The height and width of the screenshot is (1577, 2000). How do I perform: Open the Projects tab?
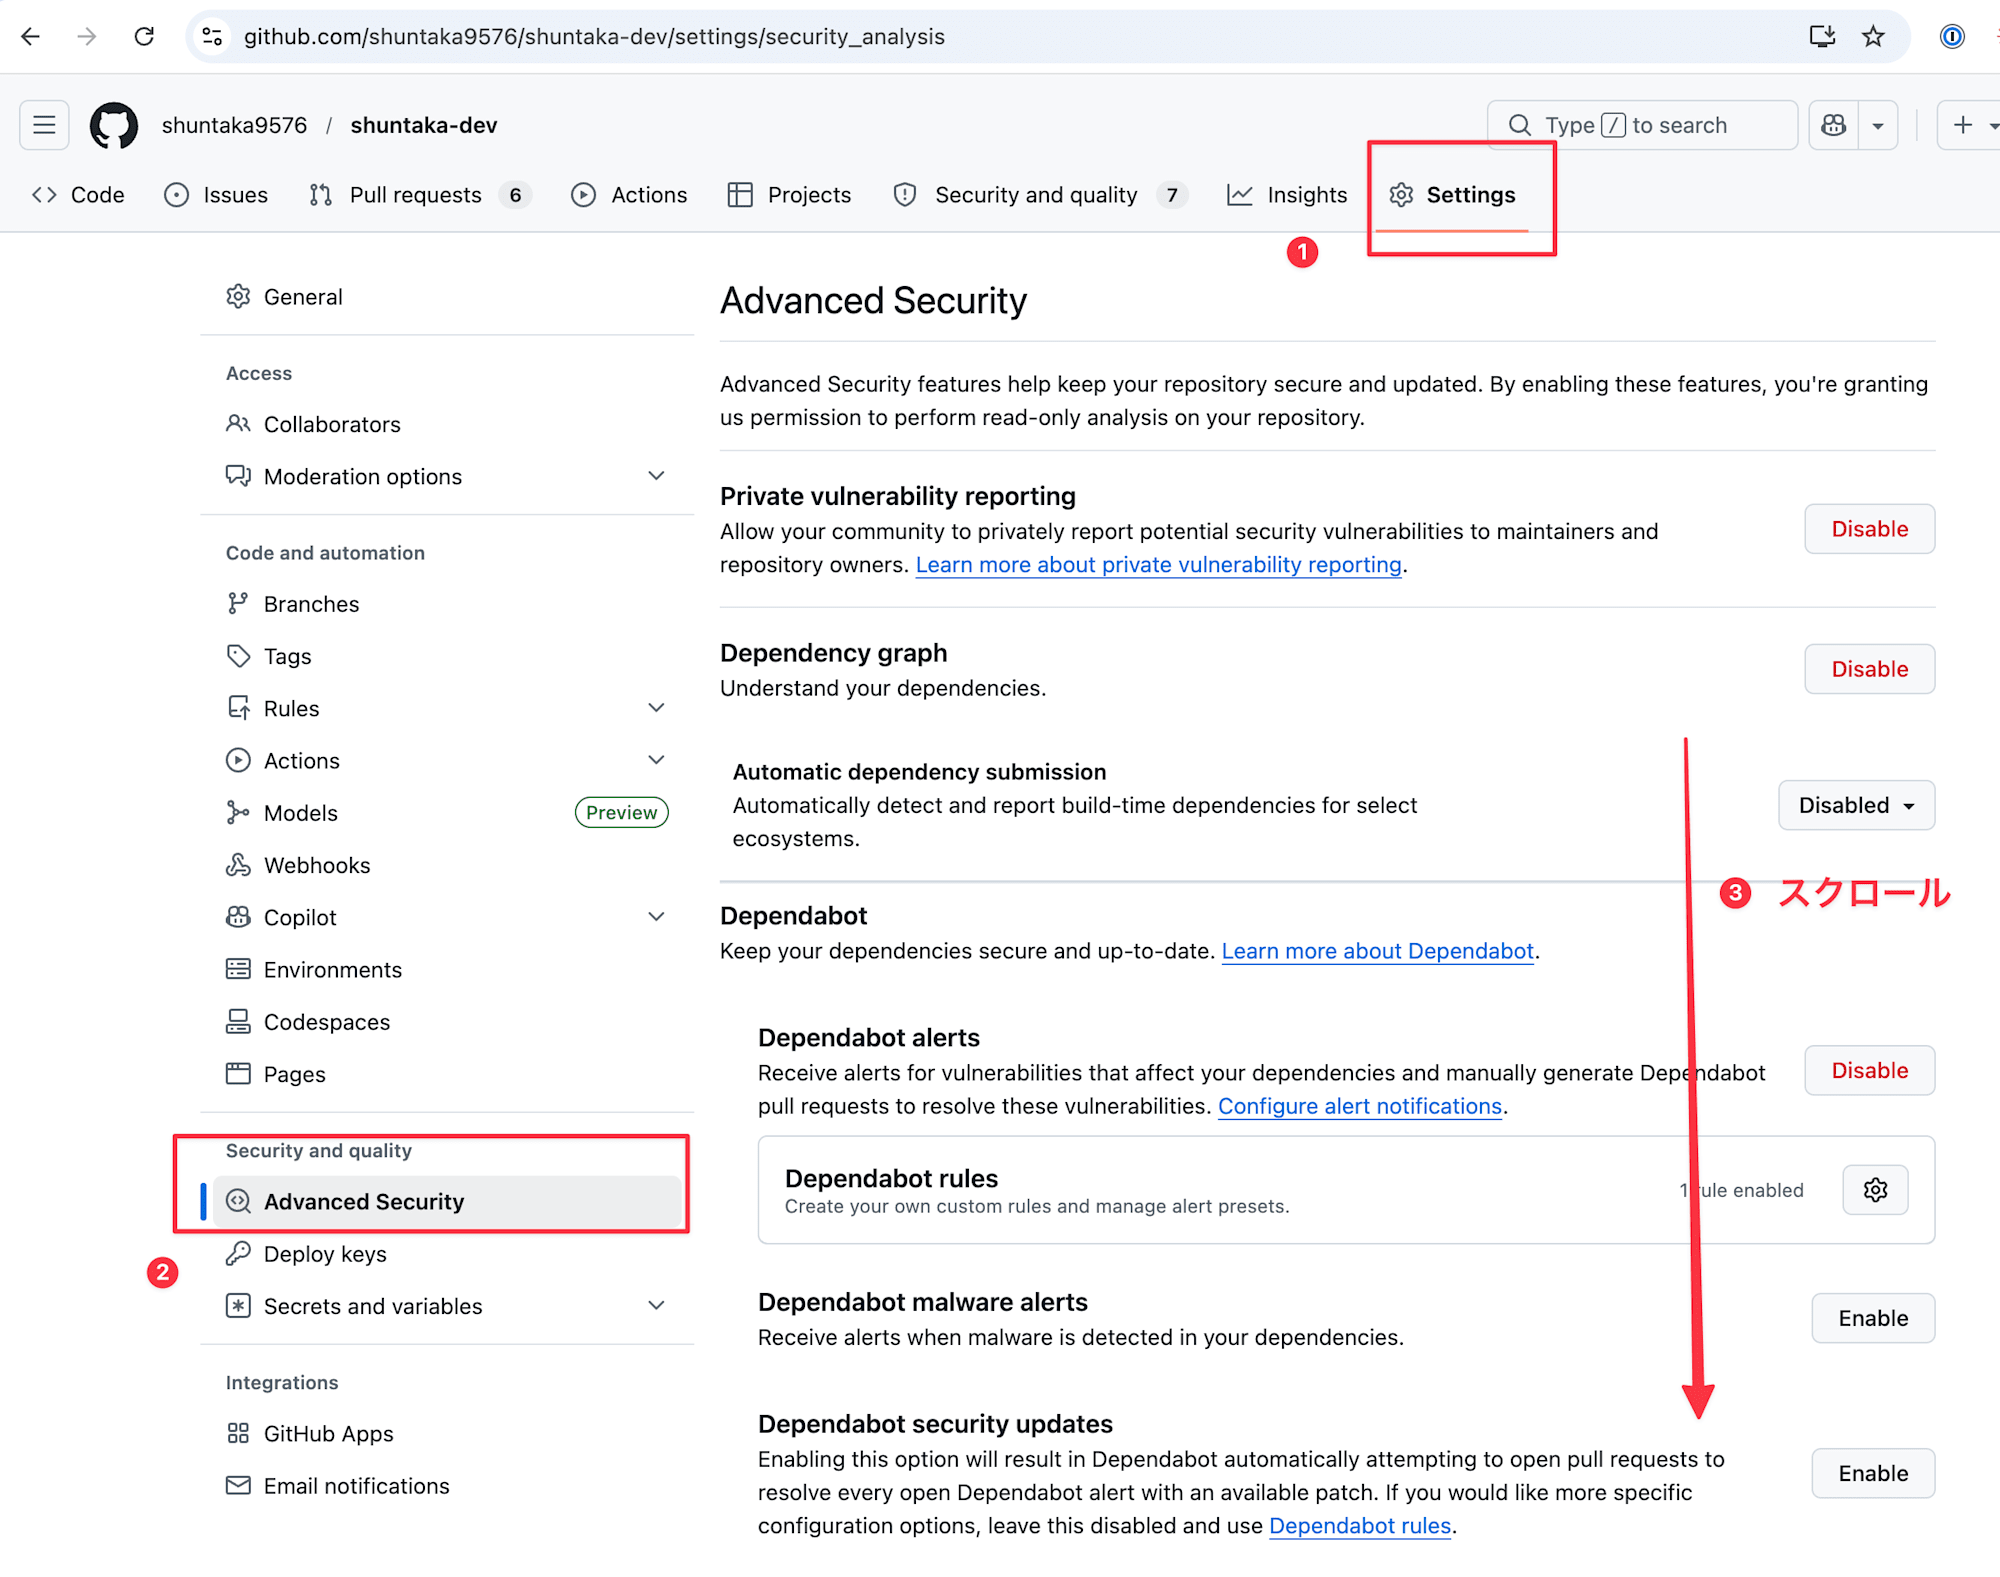click(x=790, y=195)
